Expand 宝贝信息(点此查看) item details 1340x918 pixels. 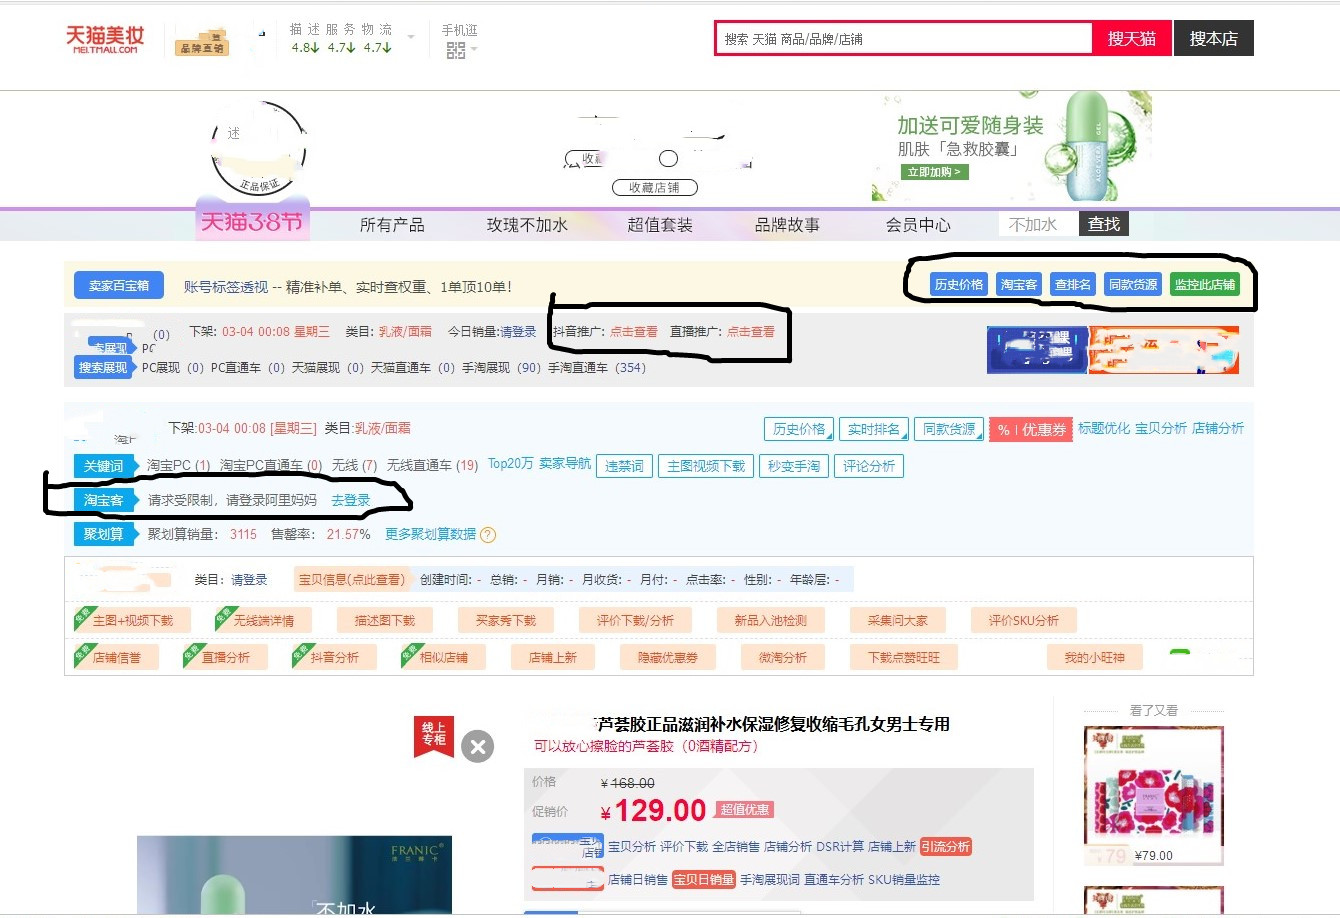pyautogui.click(x=352, y=579)
